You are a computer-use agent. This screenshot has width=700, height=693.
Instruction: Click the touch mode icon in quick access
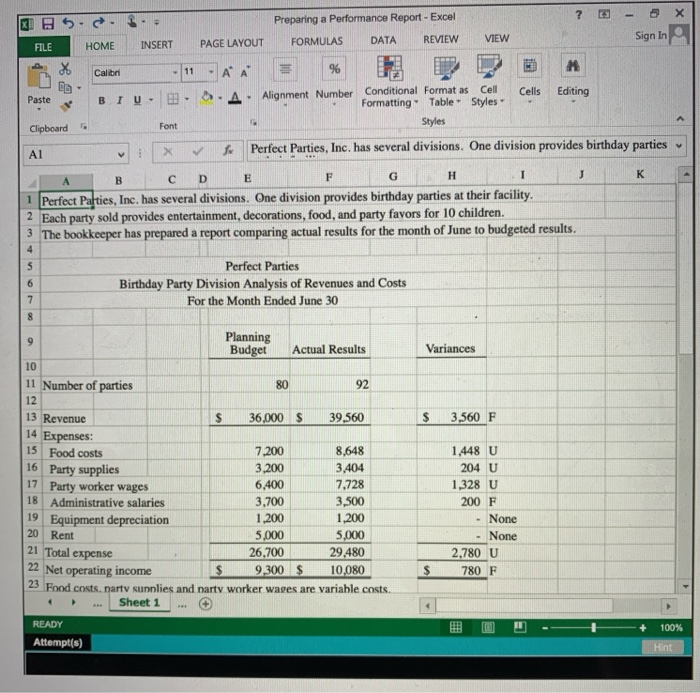132,21
